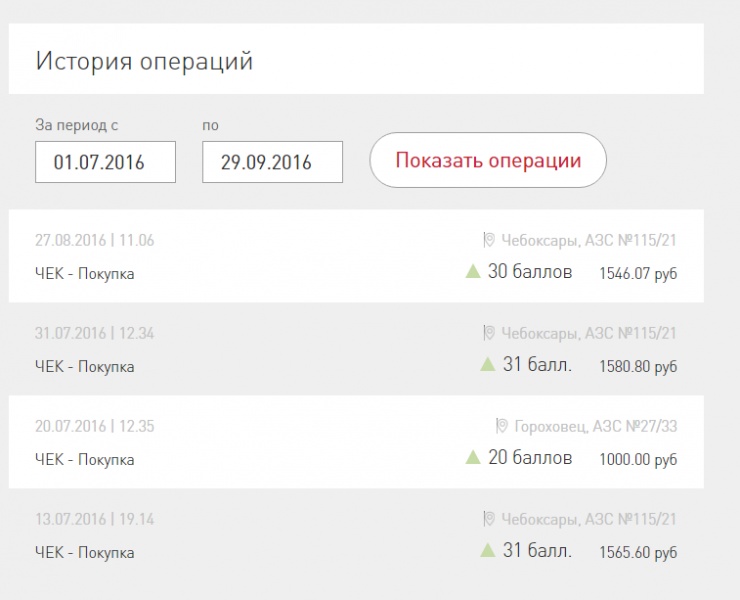Focus the start date field 01.07.2016
Image resolution: width=740 pixels, height=600 pixels.
[105, 162]
